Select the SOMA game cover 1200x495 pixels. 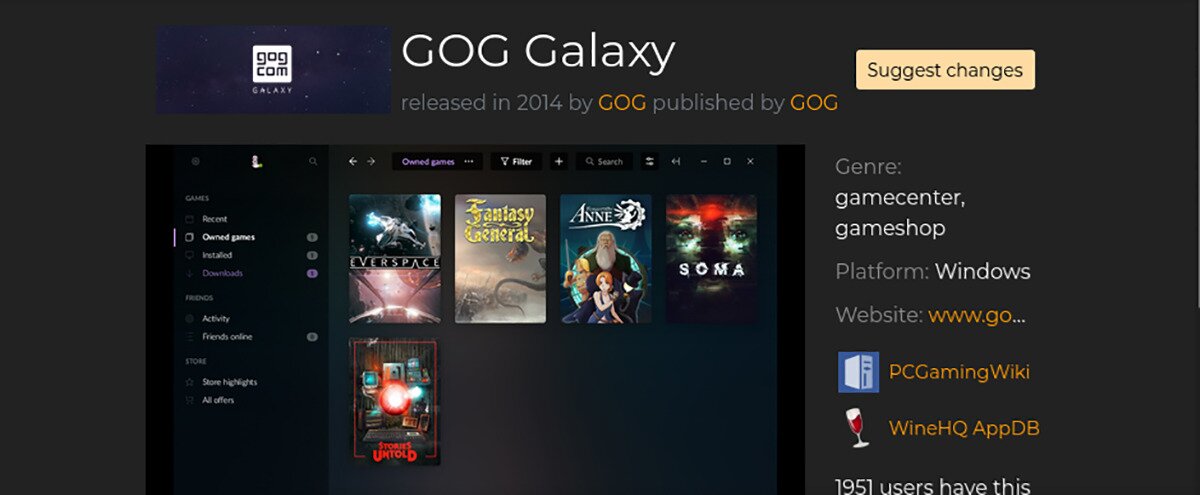pyautogui.click(x=711, y=259)
